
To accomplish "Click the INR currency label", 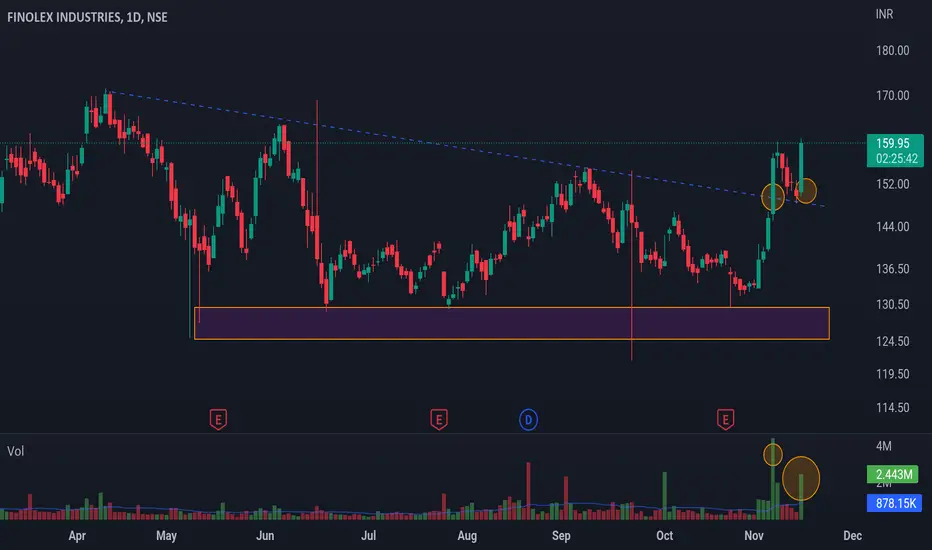I will pos(884,14).
